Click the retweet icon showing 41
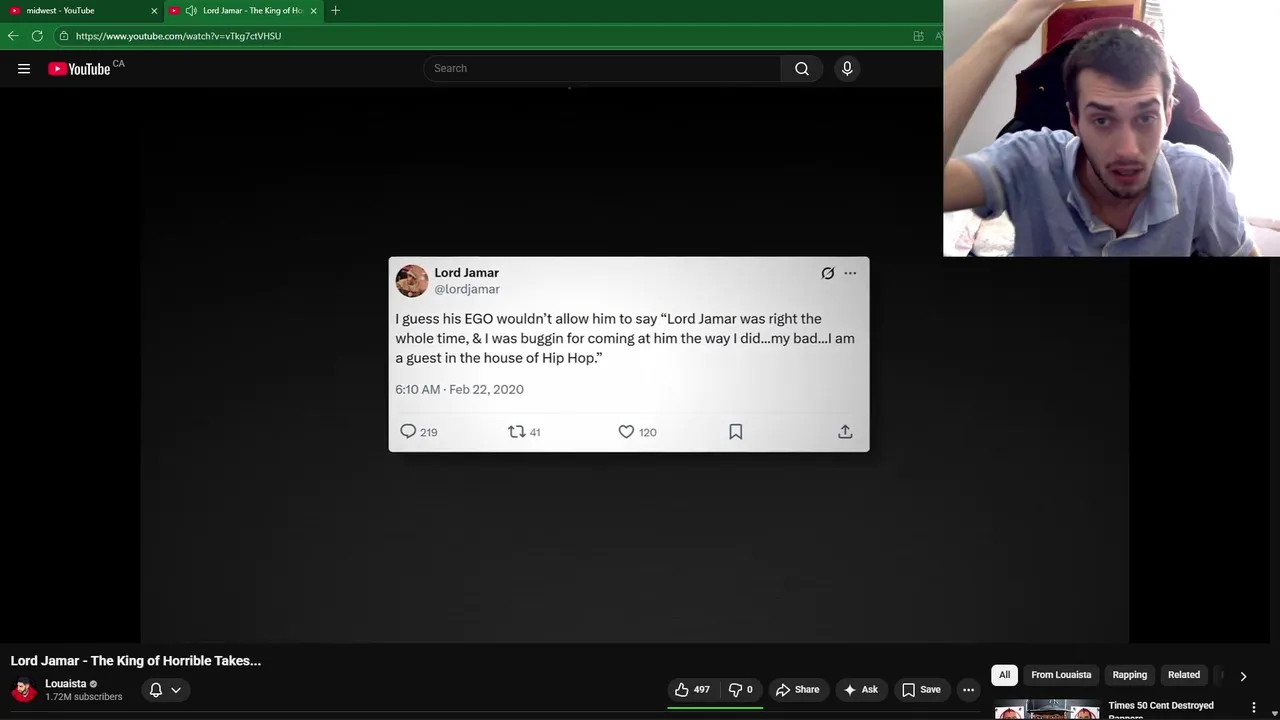 [516, 431]
